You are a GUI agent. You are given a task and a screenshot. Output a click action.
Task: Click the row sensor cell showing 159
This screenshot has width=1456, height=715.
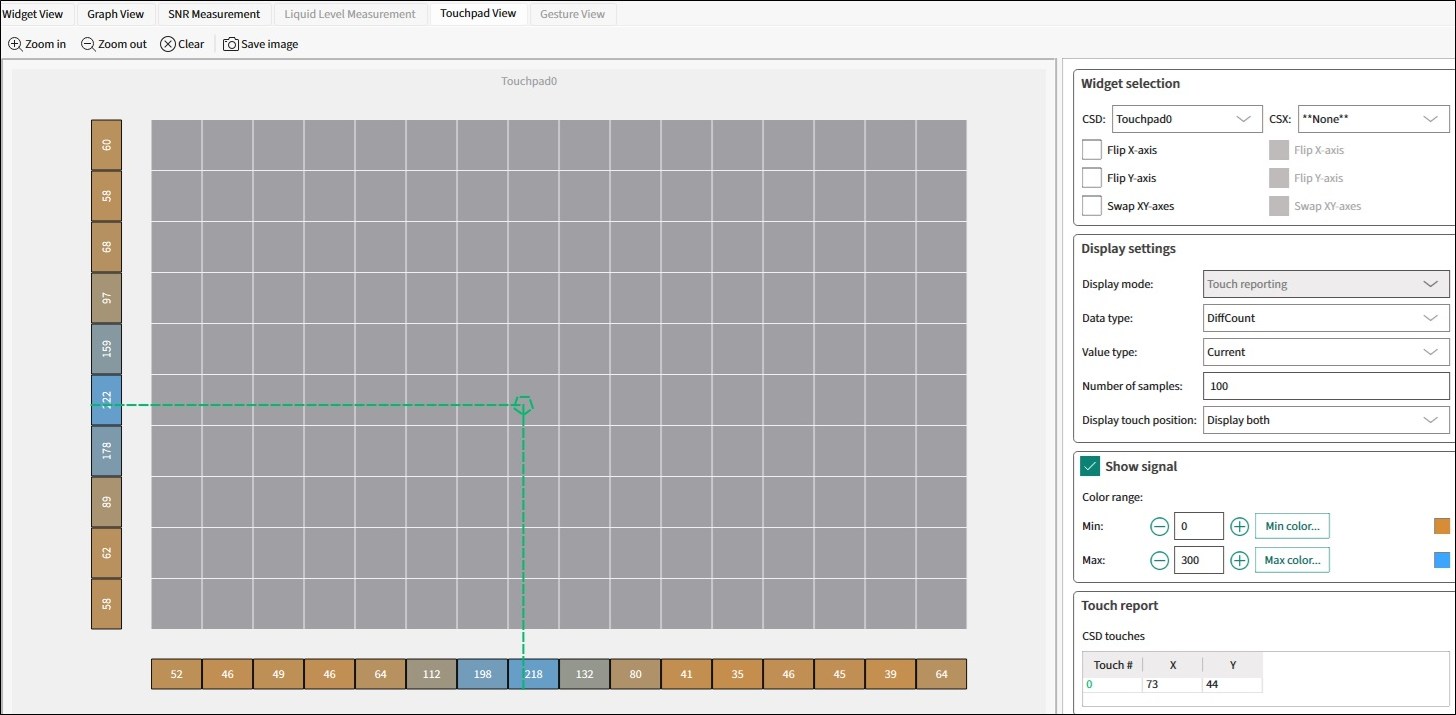(106, 349)
